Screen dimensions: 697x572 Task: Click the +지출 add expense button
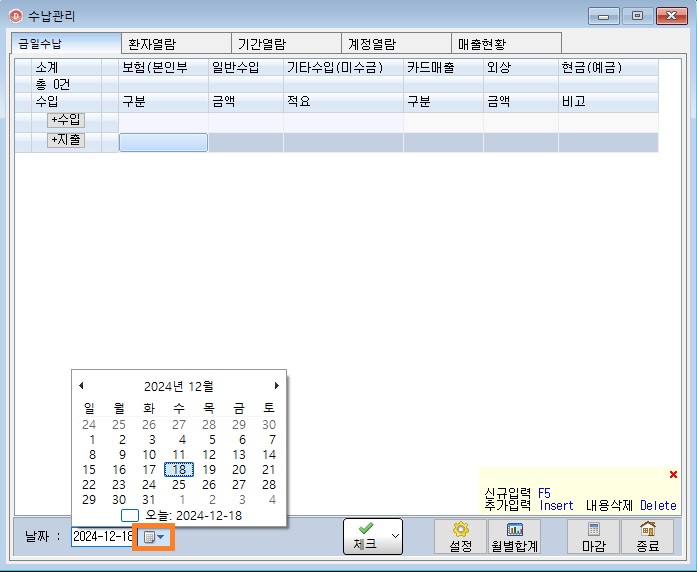(66, 140)
